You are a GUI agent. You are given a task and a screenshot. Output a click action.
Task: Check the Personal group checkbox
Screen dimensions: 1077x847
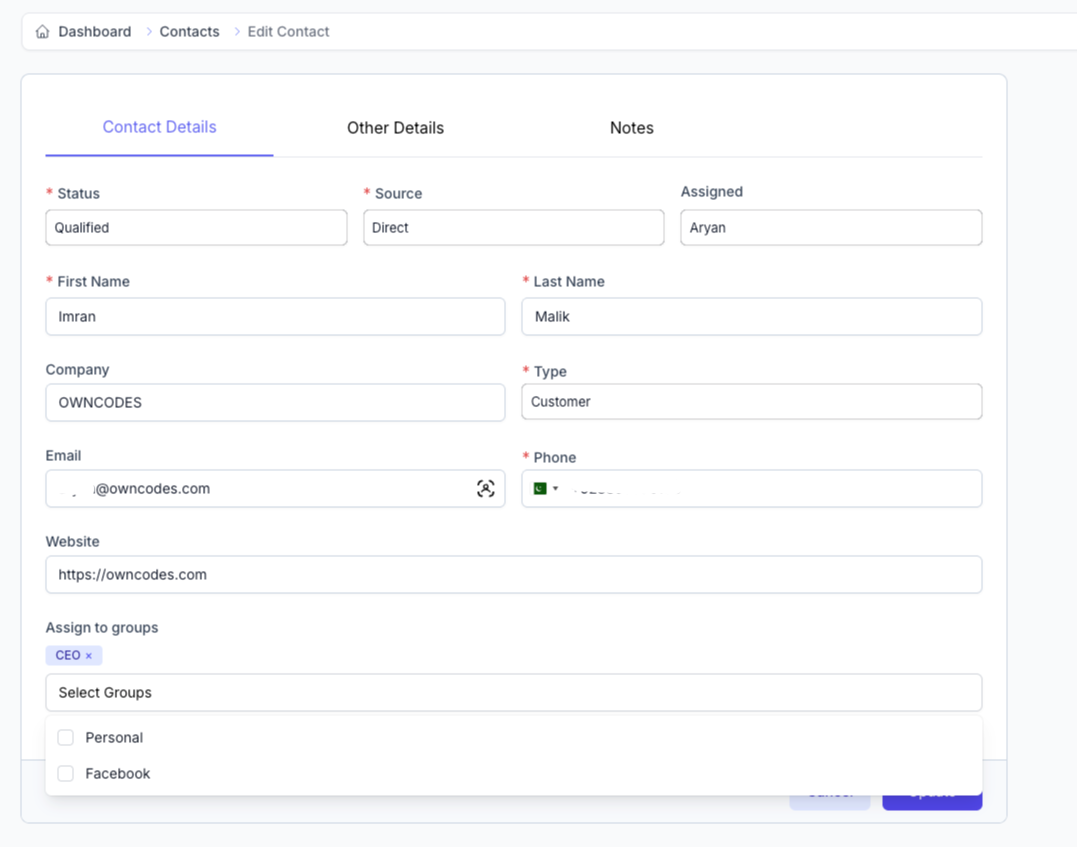pyautogui.click(x=65, y=737)
